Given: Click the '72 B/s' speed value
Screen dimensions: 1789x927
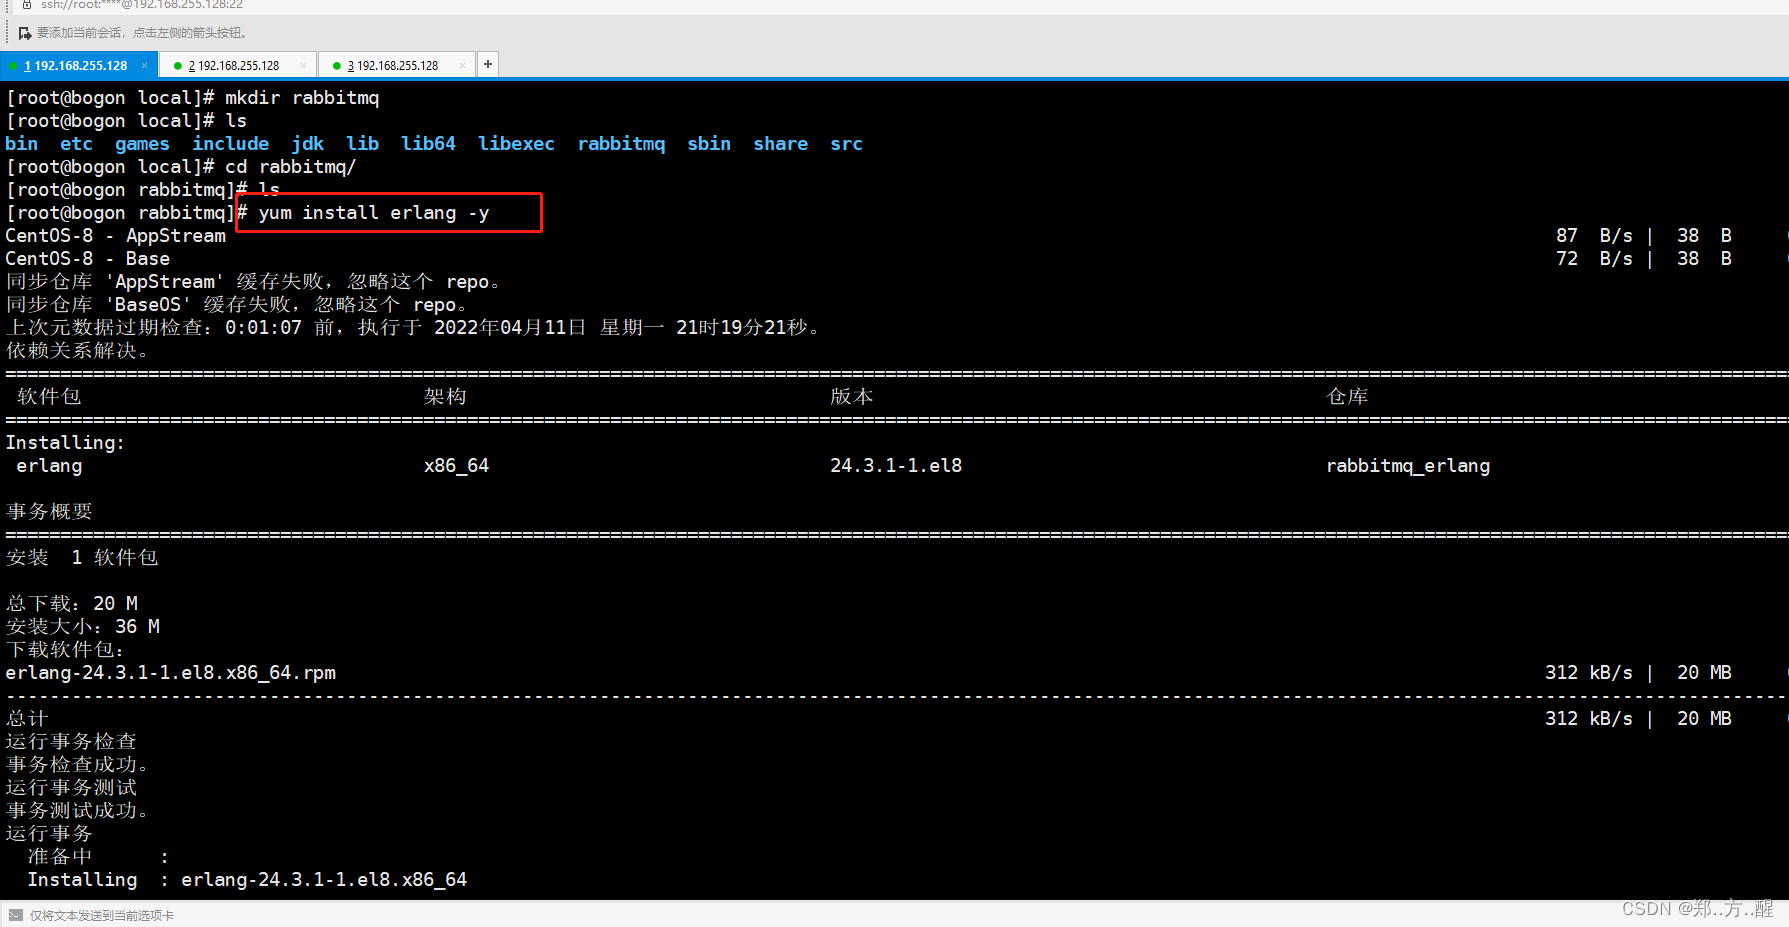Looking at the screenshot, I should (1594, 259).
